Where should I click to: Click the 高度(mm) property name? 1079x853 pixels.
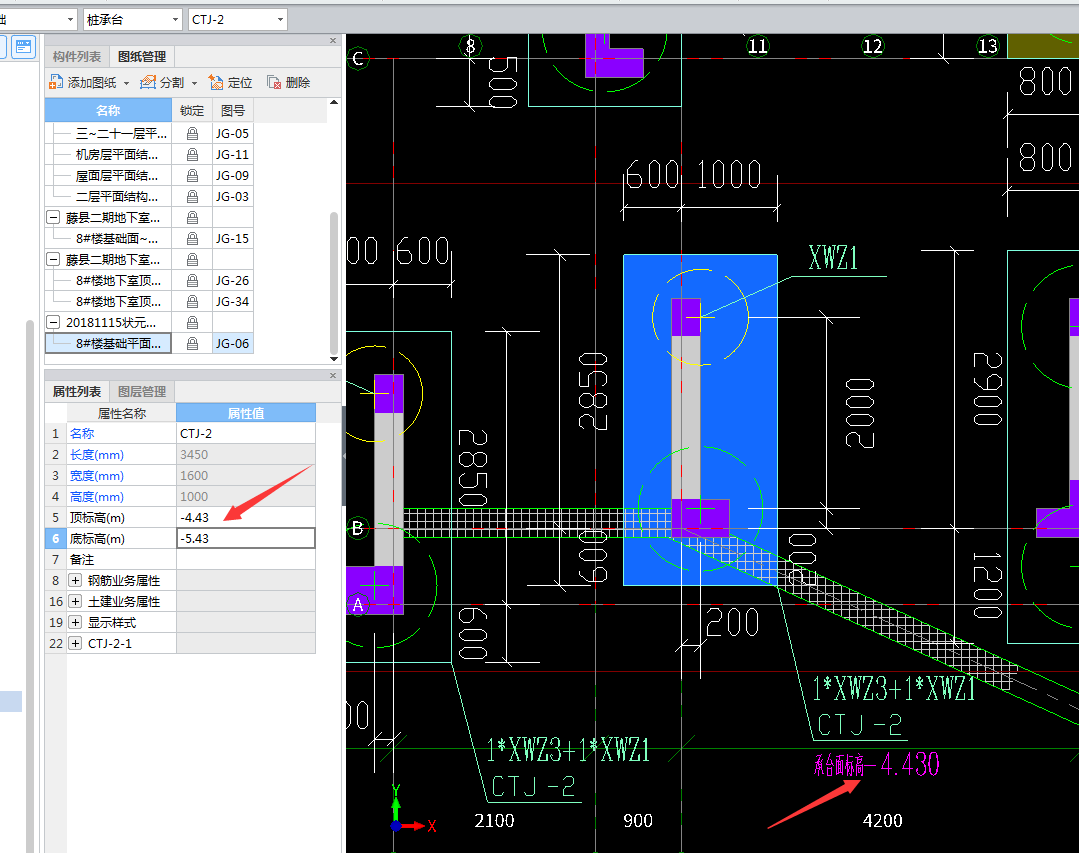click(x=96, y=497)
